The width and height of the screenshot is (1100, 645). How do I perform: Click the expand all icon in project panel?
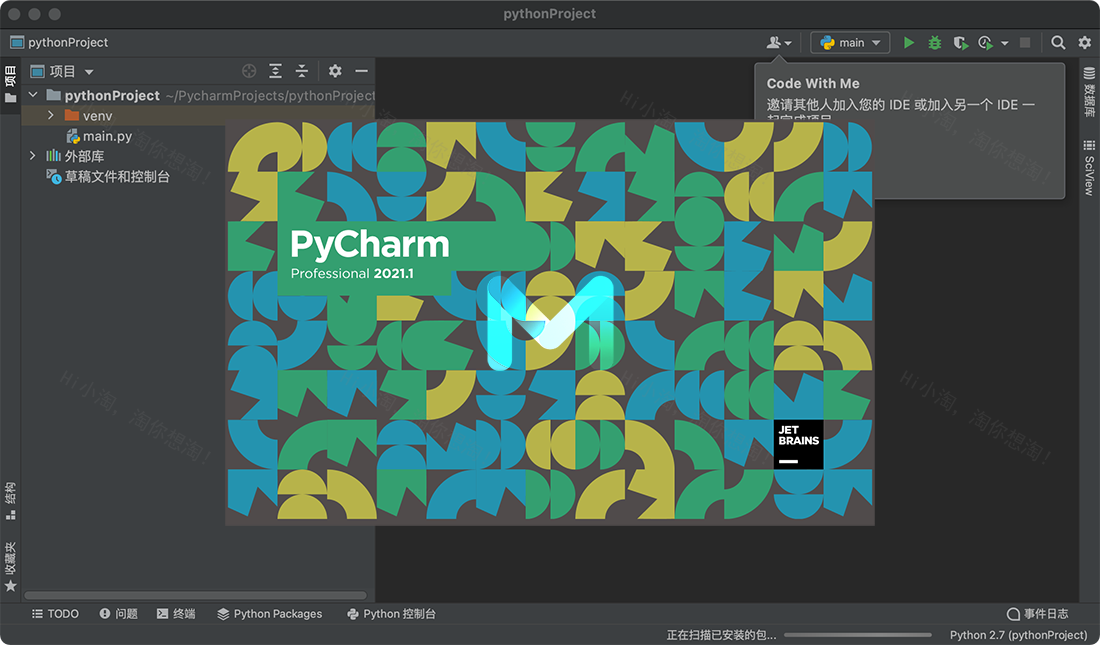click(275, 71)
